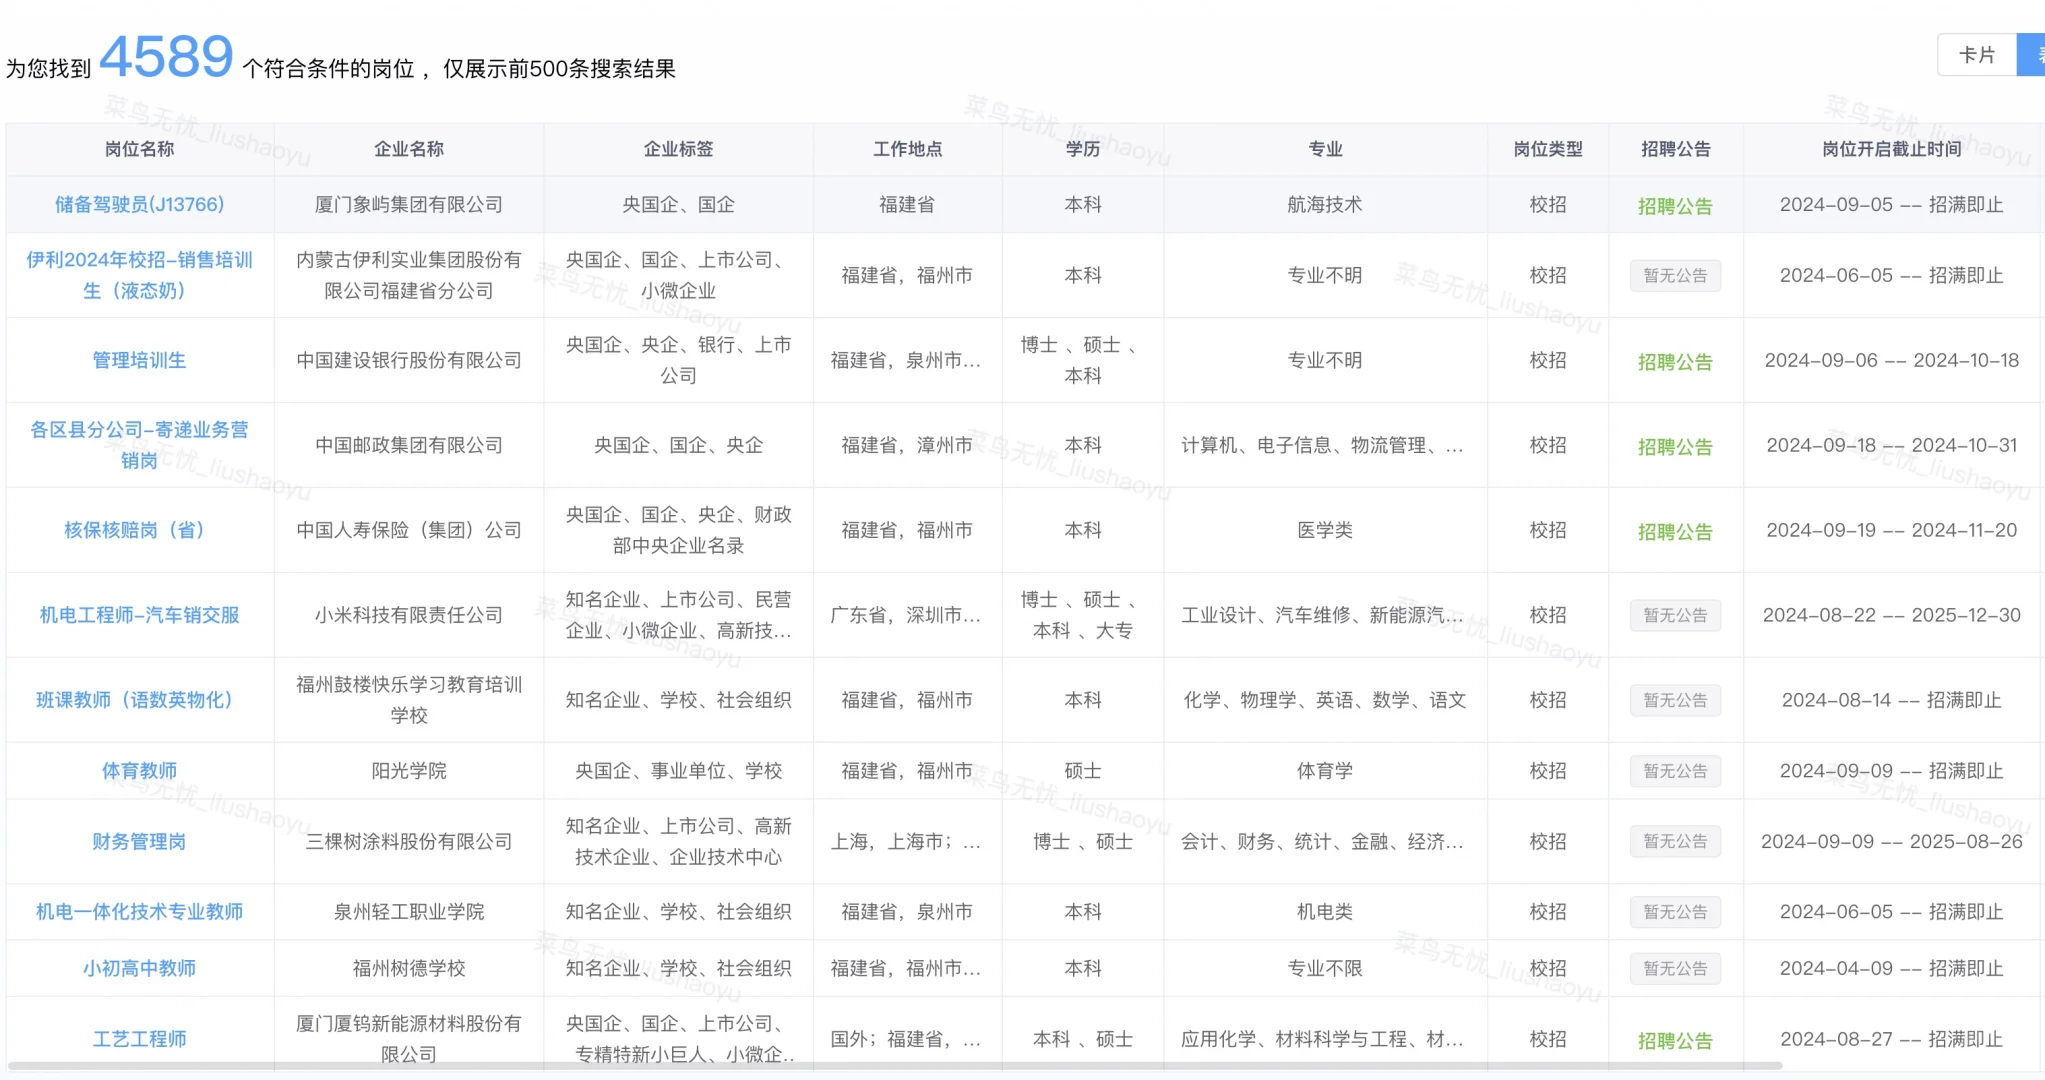Switch to the 卡片 card view

coord(1976,55)
